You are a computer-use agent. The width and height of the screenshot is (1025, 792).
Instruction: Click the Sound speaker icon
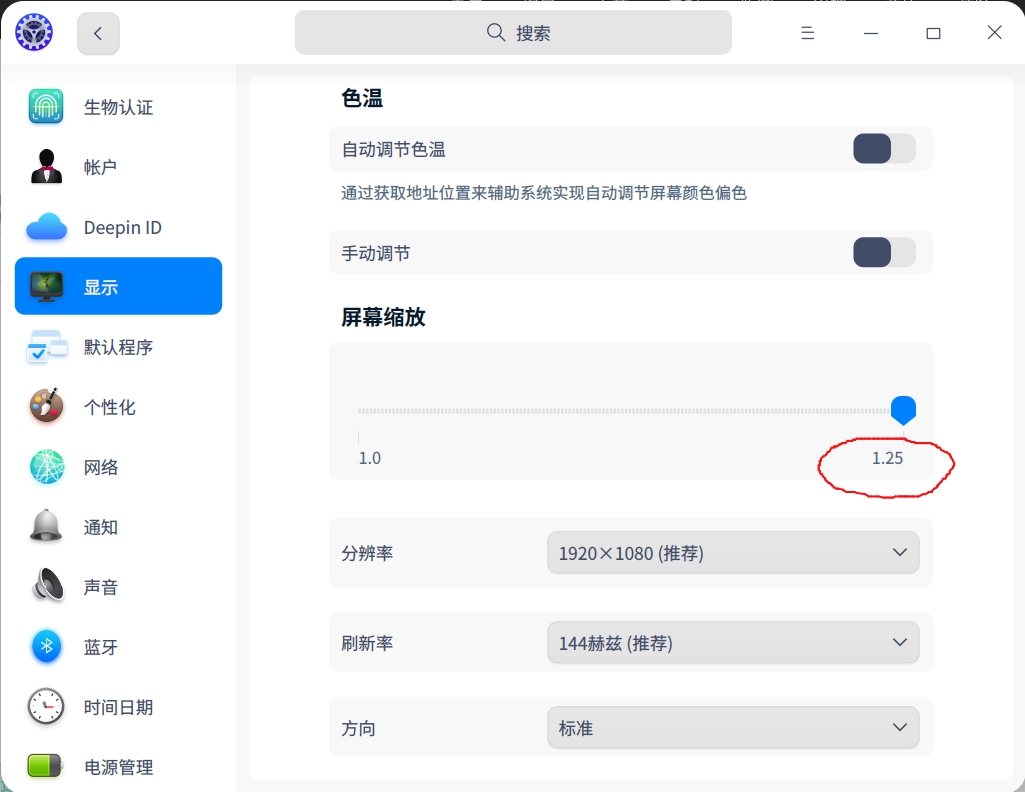tap(48, 585)
